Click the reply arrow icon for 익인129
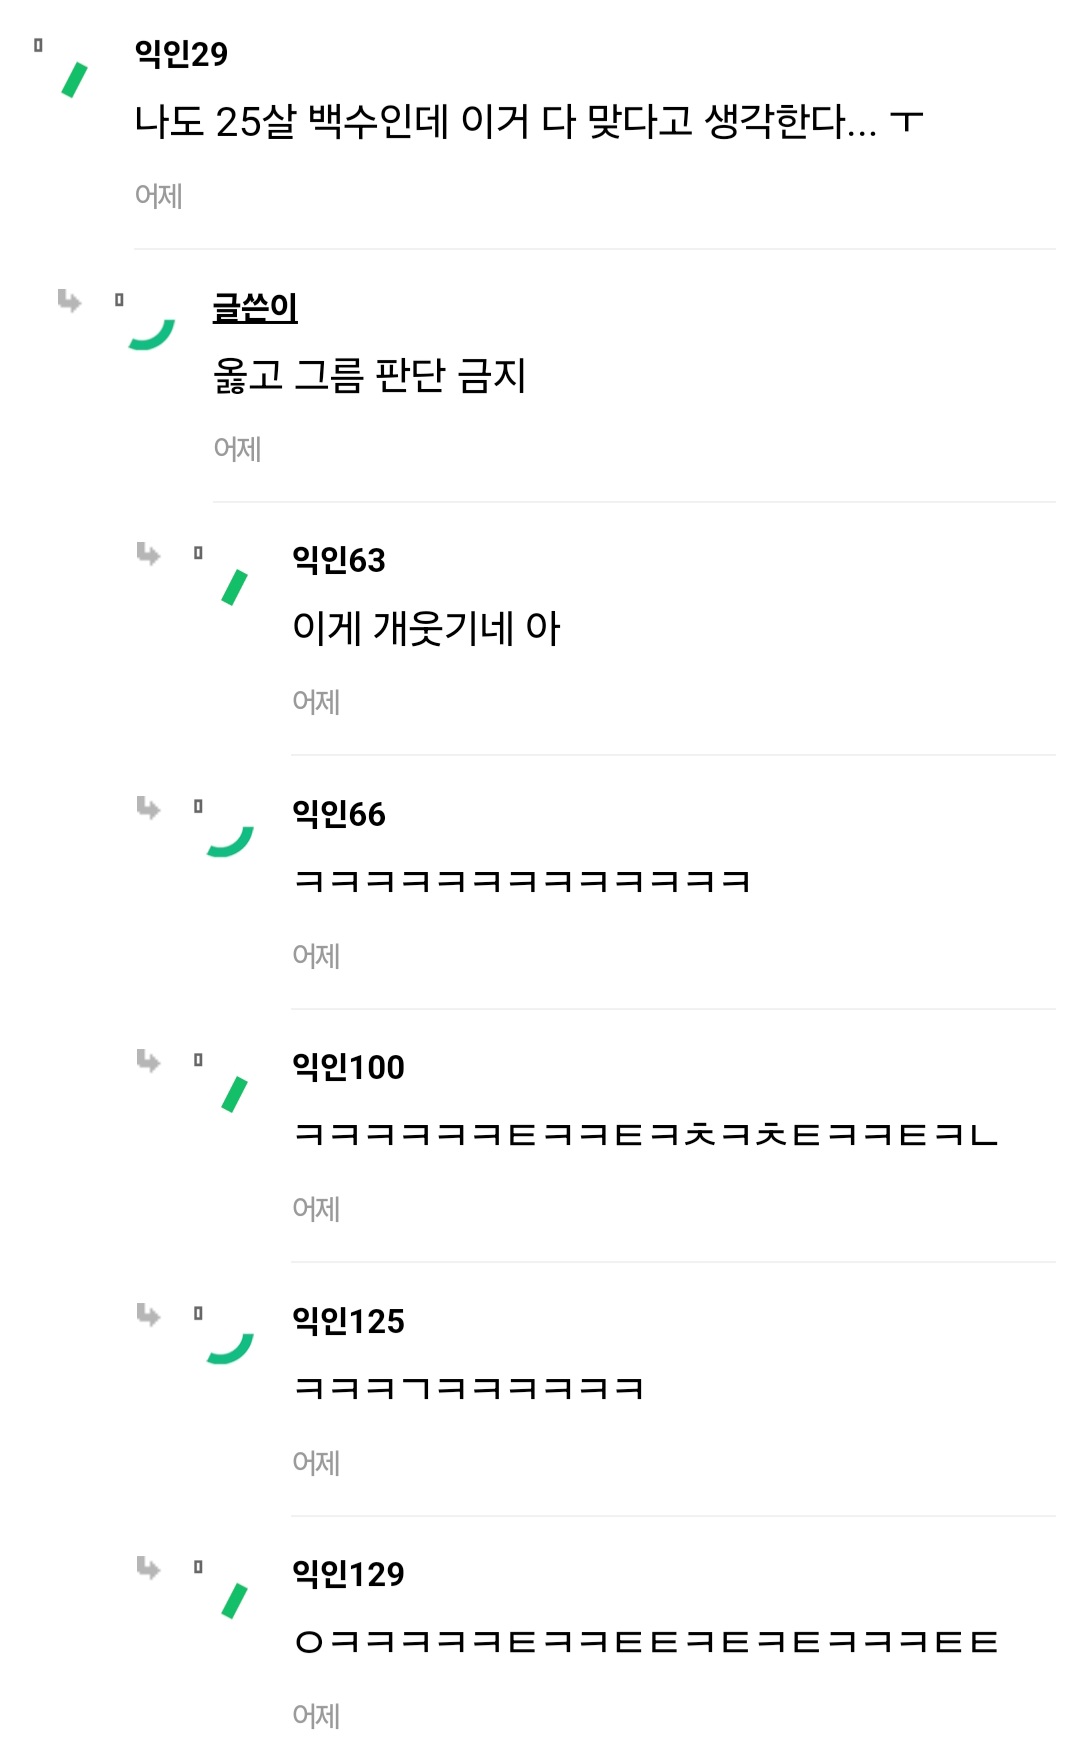 click(x=148, y=1567)
